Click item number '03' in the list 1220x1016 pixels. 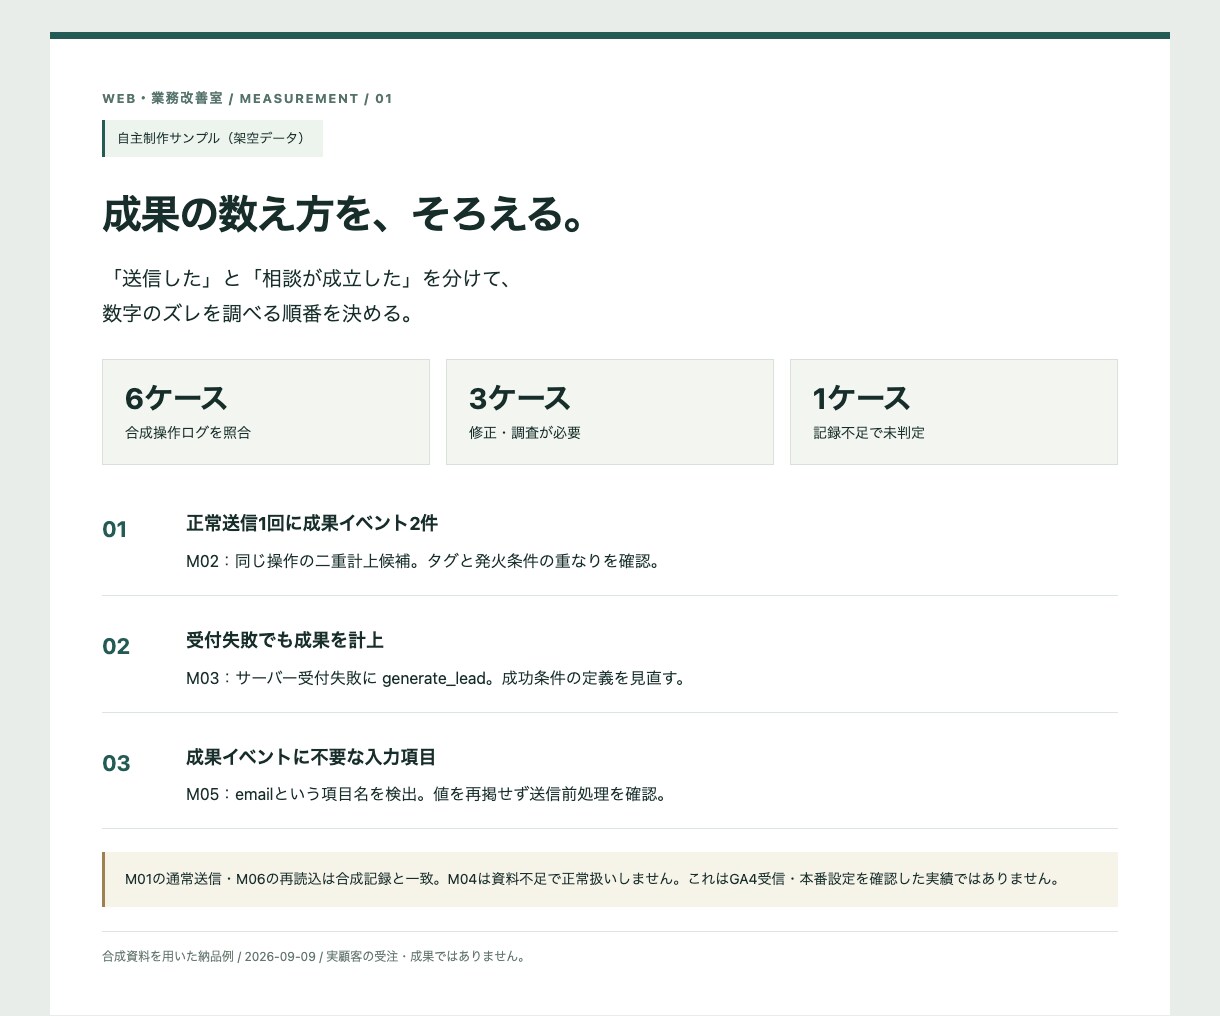tap(116, 763)
